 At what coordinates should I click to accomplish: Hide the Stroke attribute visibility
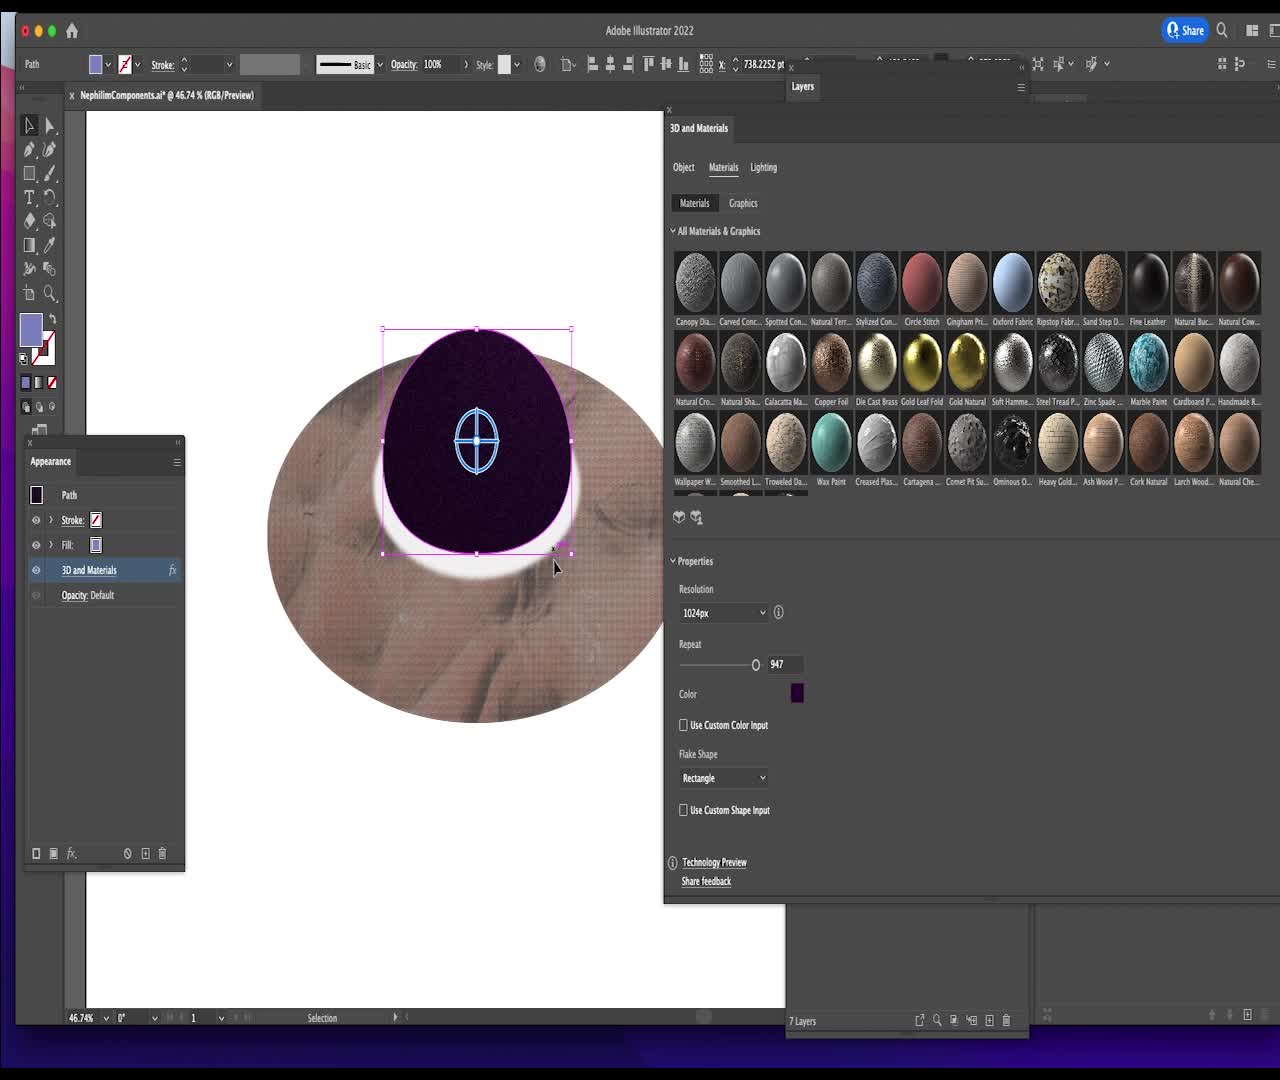[x=36, y=520]
